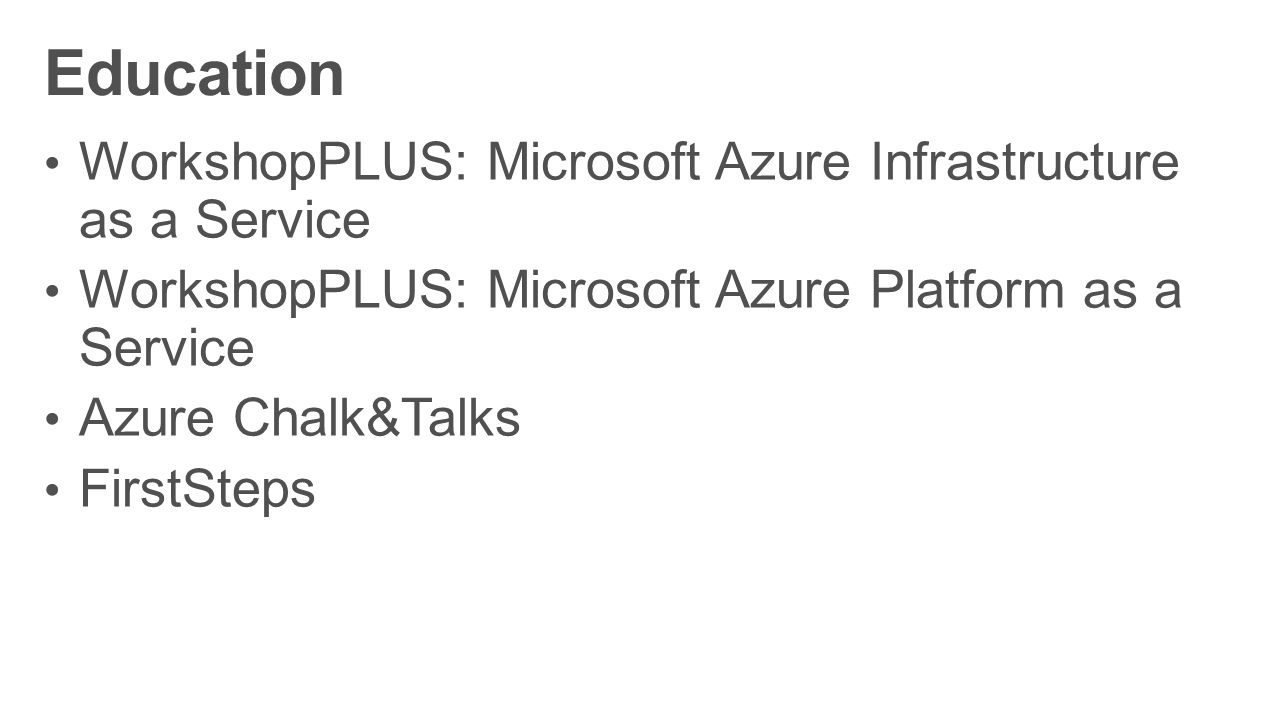Click the wrapped "as a Service" line
Screen dimensions: 1280x720
click(x=225, y=220)
